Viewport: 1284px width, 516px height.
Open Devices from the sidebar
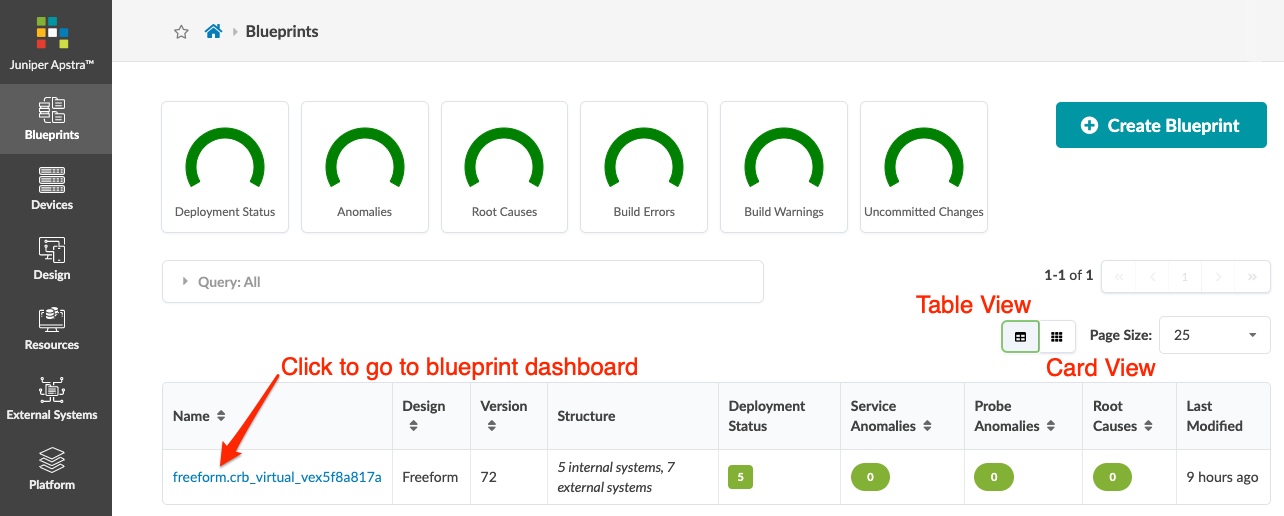tap(52, 189)
